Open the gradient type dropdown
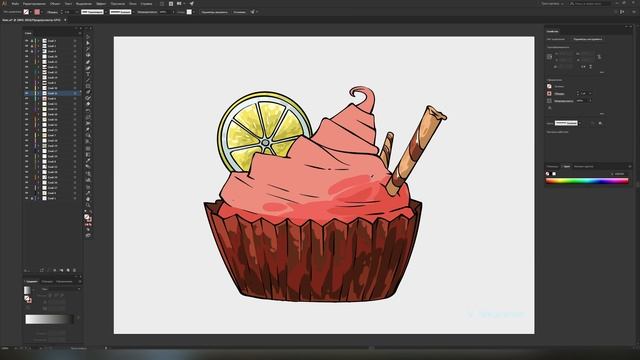640x360 pixels. click(x=61, y=289)
